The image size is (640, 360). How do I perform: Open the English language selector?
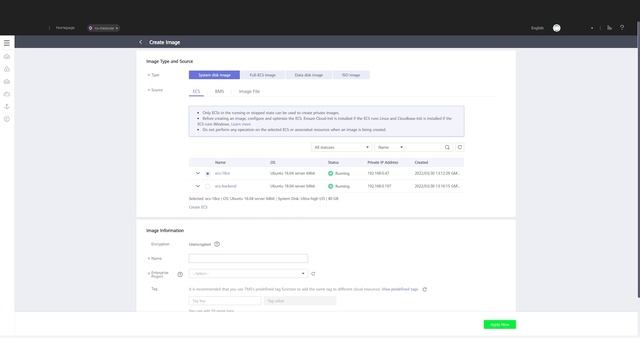[x=537, y=28]
